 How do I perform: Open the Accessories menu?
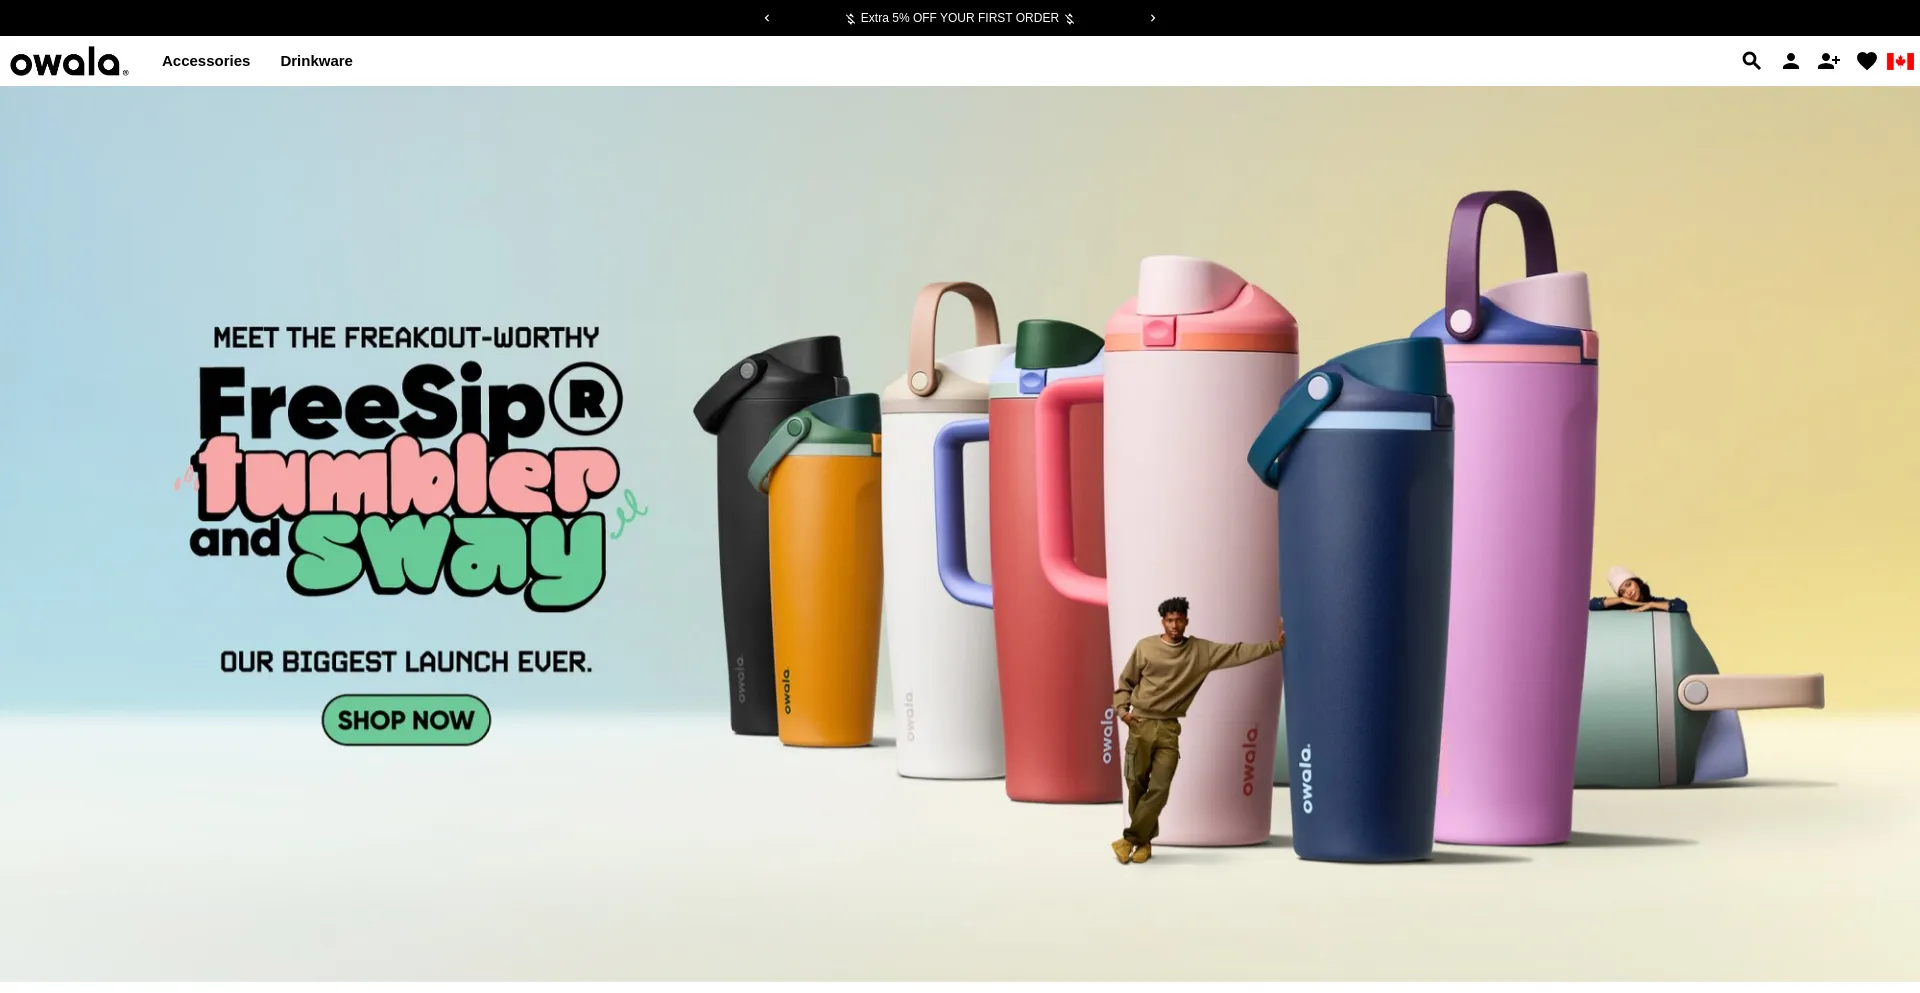(x=206, y=61)
